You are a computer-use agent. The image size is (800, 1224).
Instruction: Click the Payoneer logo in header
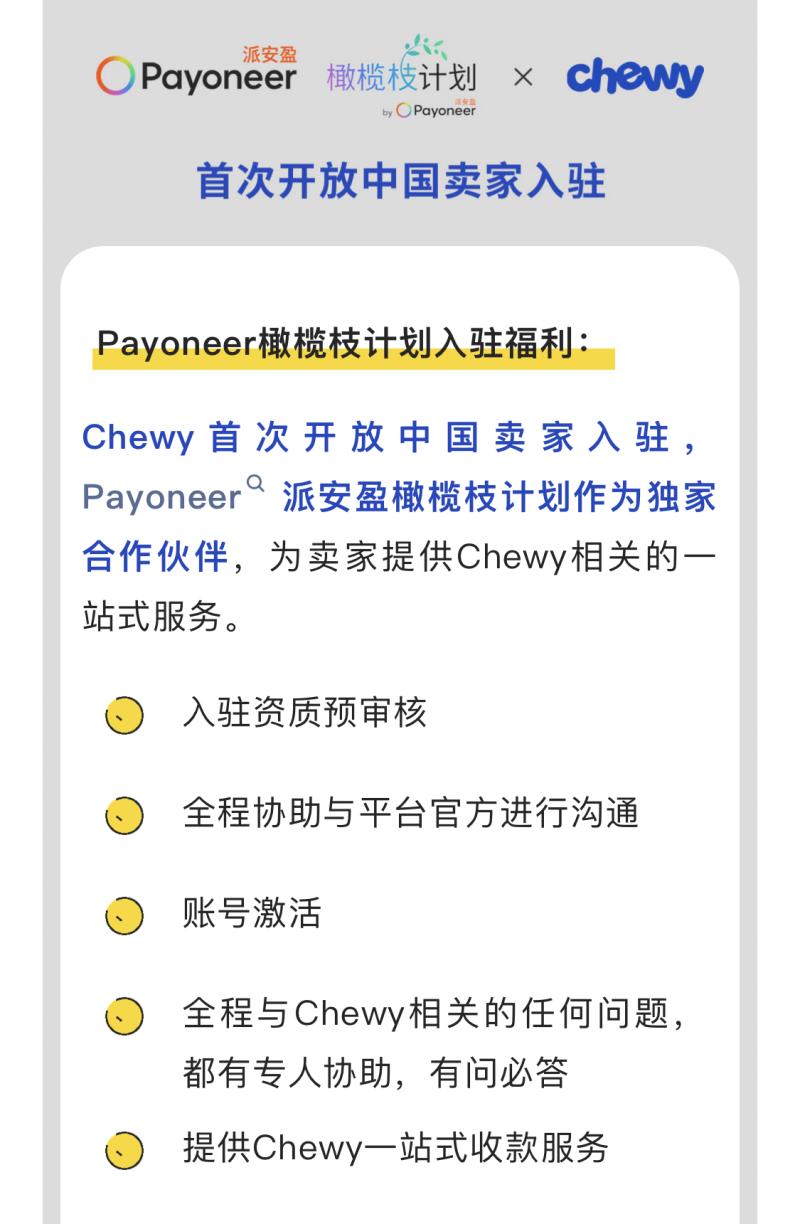(196, 74)
